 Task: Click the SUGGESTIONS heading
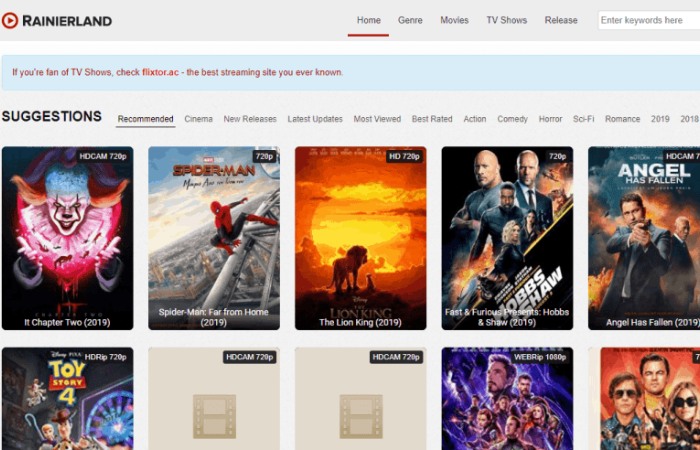(x=52, y=117)
